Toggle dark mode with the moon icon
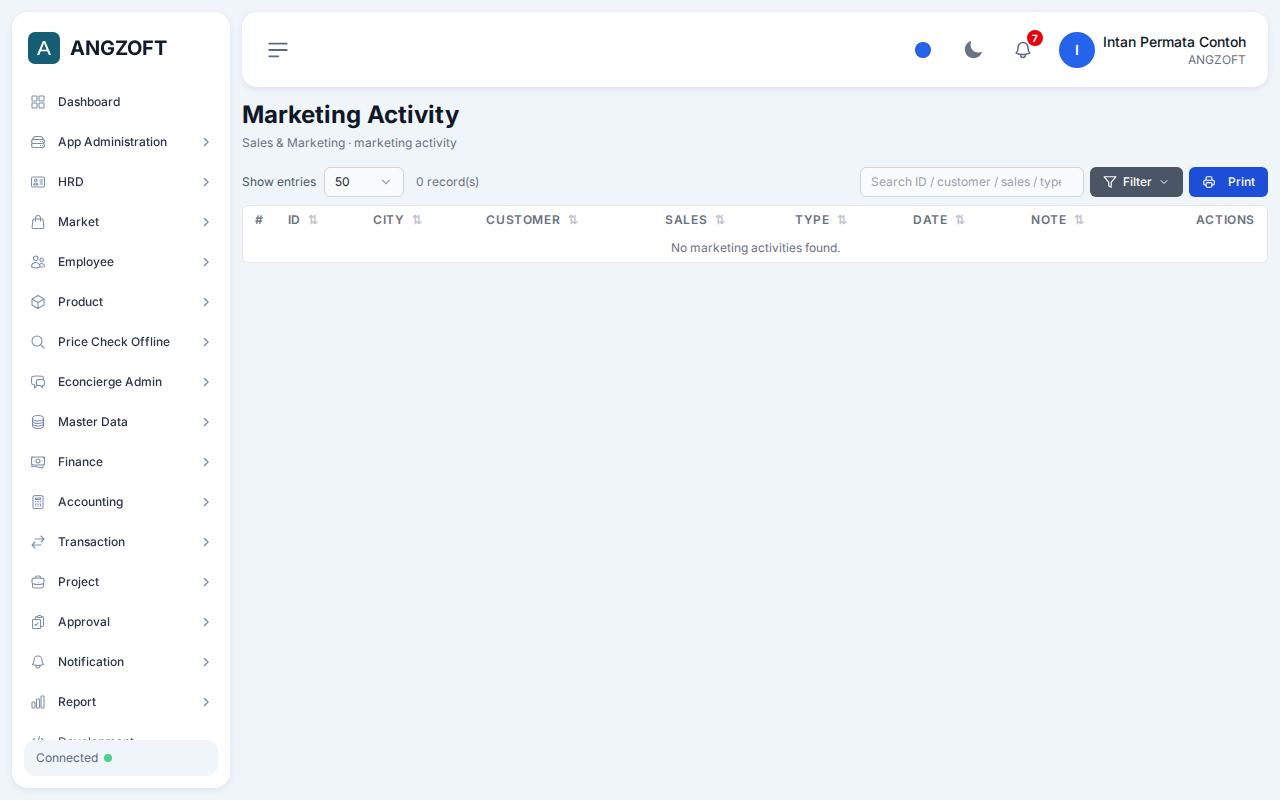This screenshot has height=800, width=1280. click(973, 50)
